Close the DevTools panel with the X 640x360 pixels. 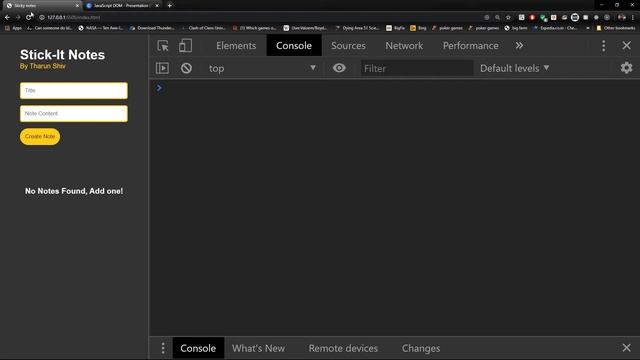click(x=627, y=45)
